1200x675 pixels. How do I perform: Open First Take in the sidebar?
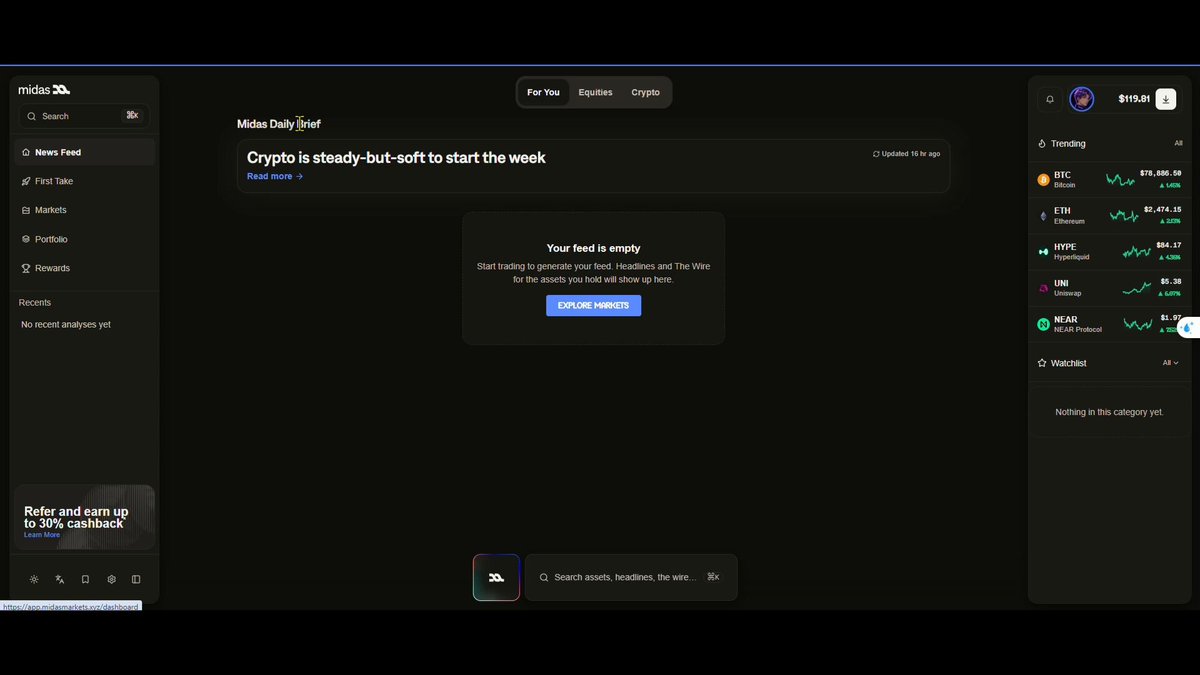(85, 181)
